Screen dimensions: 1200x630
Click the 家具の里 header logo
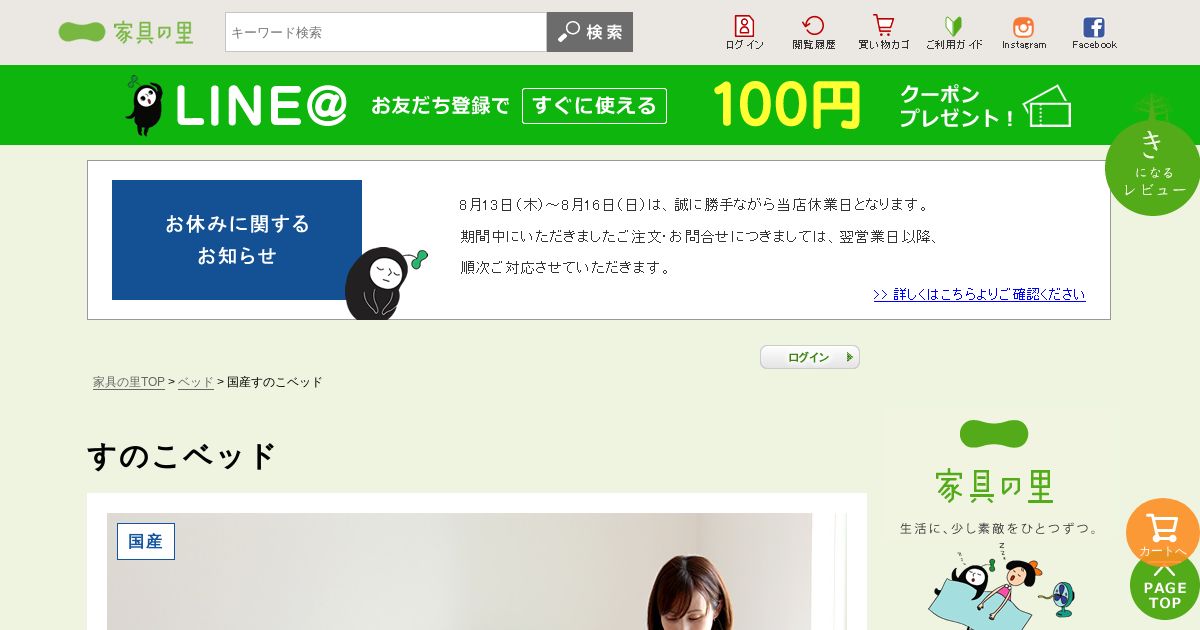[126, 32]
